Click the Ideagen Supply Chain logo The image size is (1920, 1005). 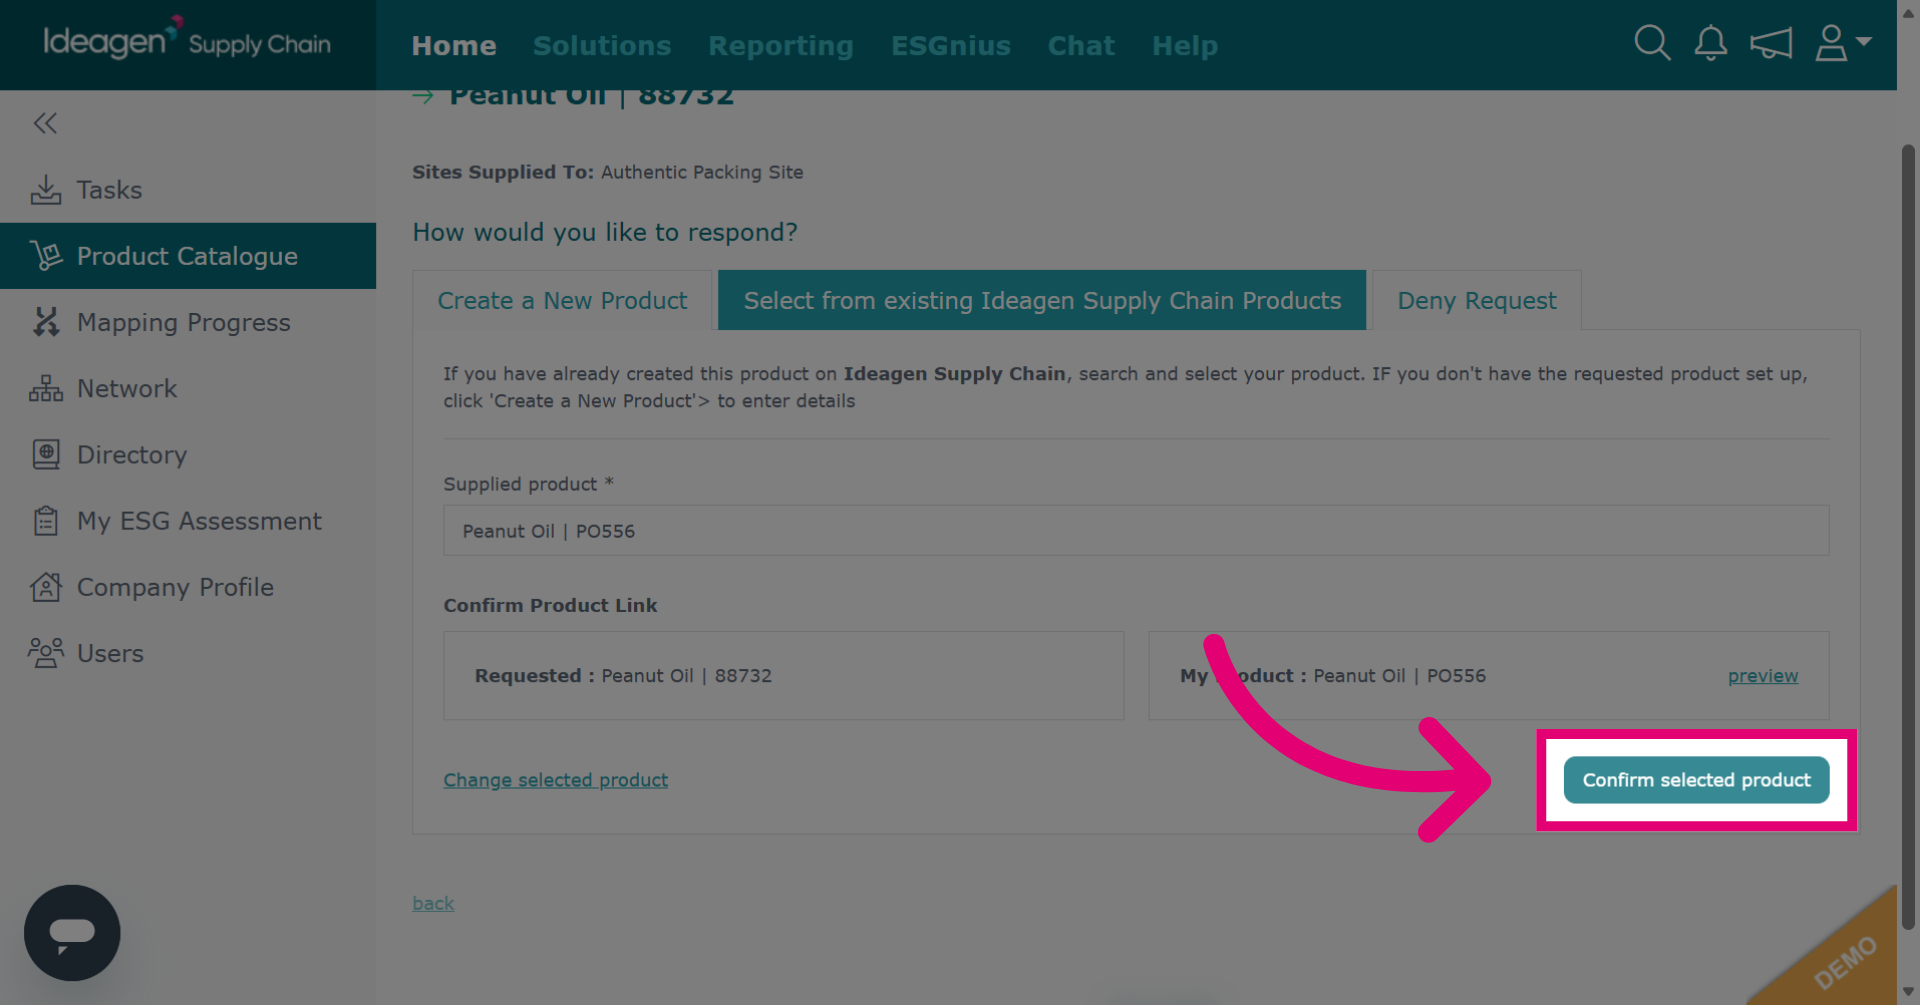[187, 40]
